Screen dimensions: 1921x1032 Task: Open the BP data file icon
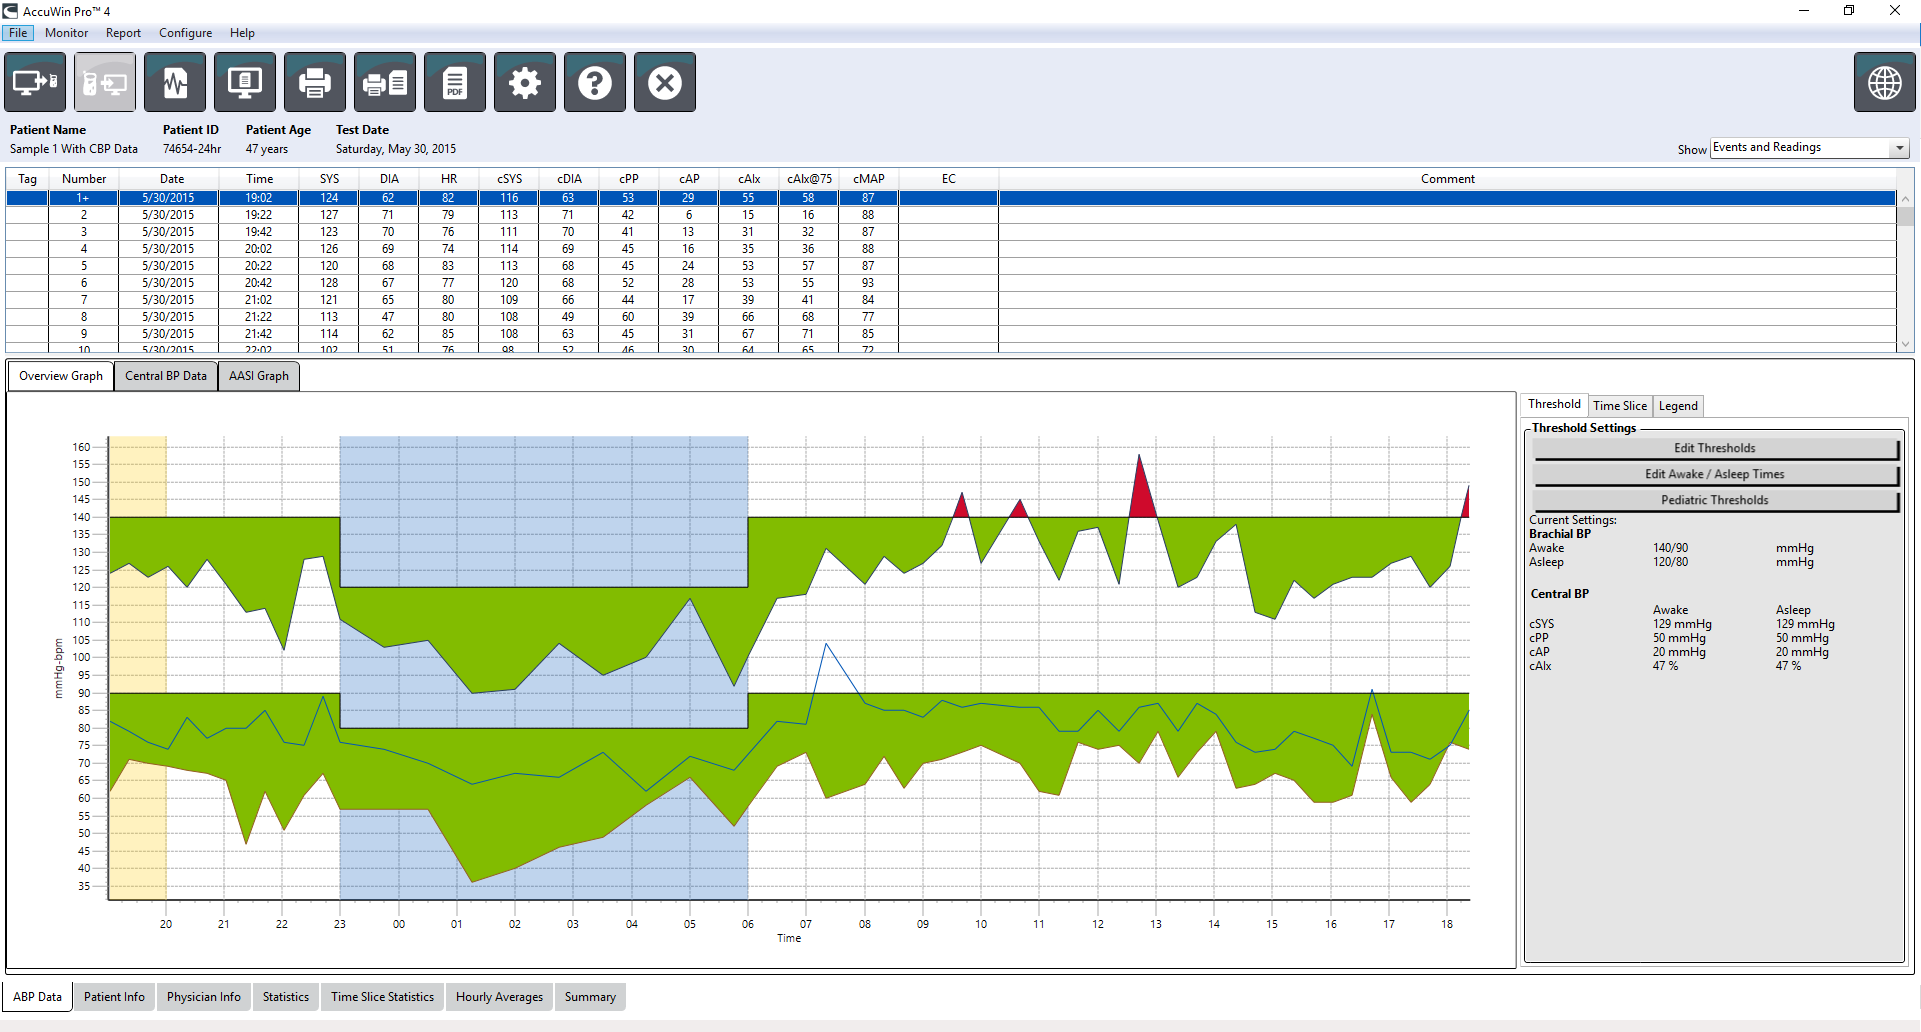(x=175, y=82)
